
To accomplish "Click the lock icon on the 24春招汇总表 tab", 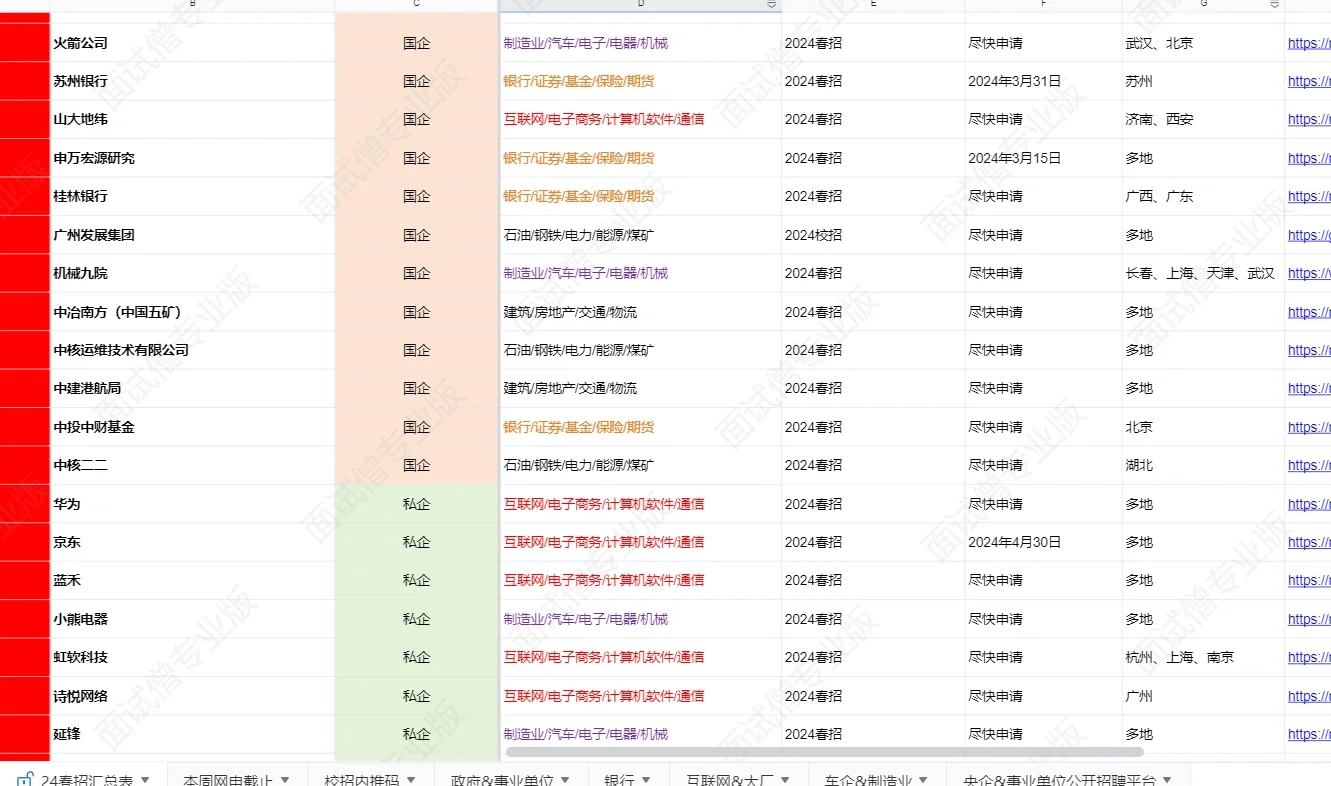I will (x=26, y=780).
